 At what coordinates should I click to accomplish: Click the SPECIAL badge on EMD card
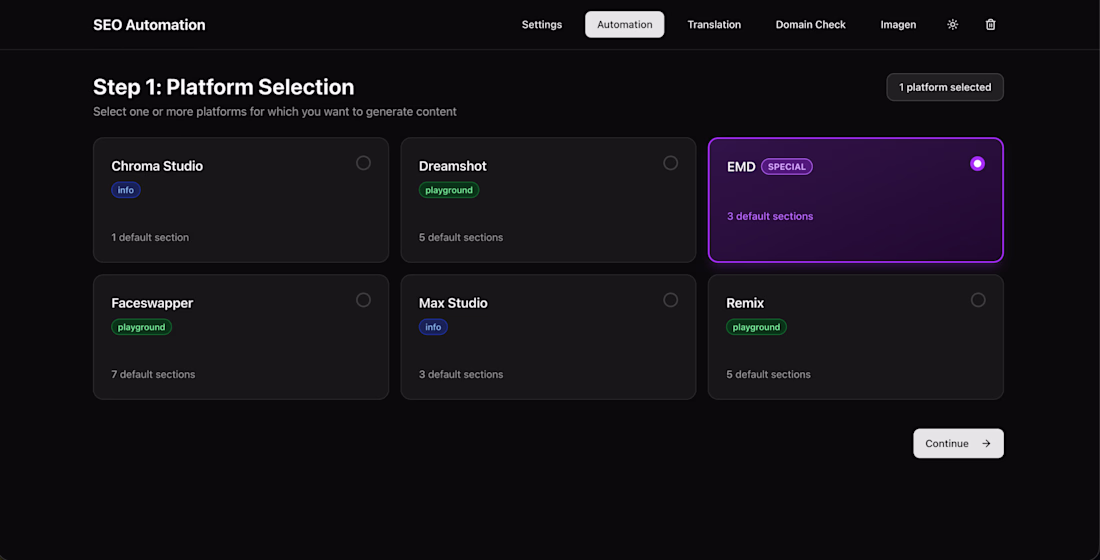coord(787,167)
